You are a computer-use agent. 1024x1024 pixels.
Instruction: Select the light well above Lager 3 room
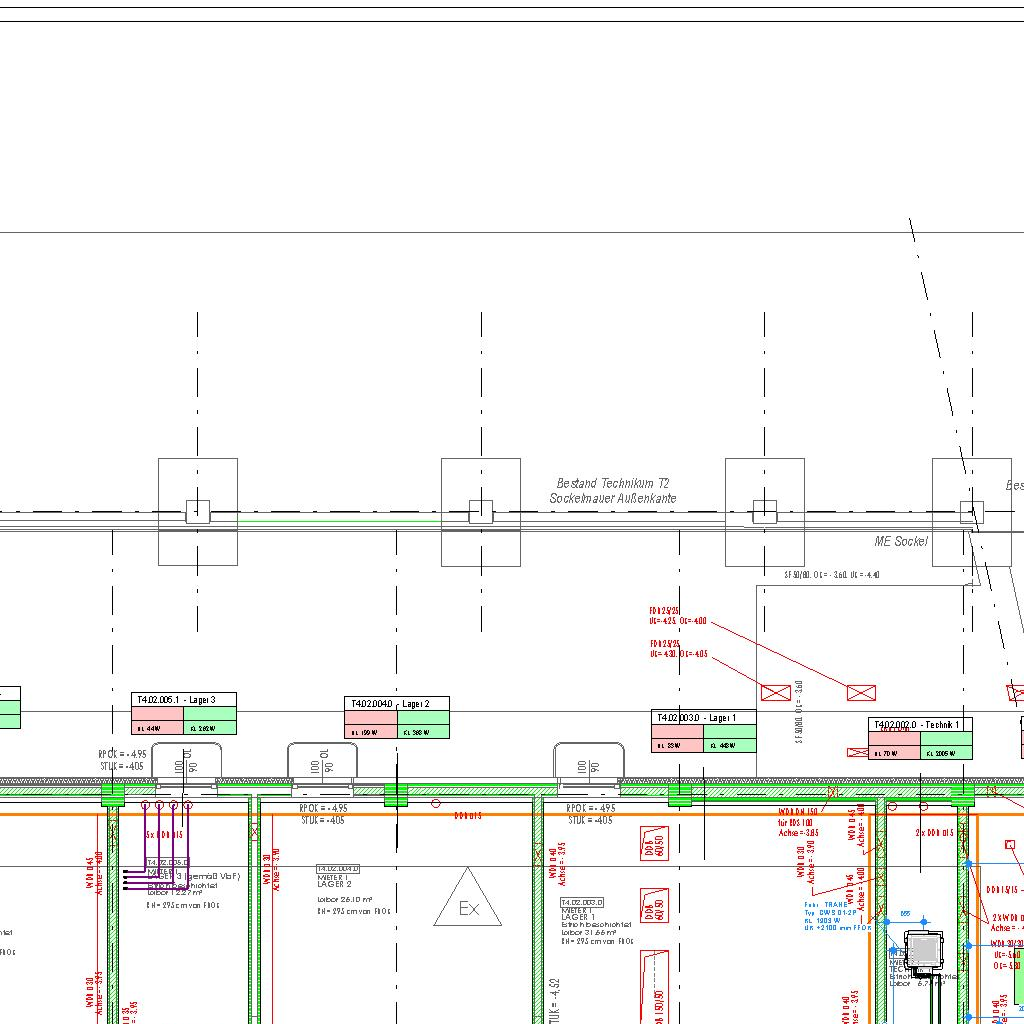(x=186, y=764)
